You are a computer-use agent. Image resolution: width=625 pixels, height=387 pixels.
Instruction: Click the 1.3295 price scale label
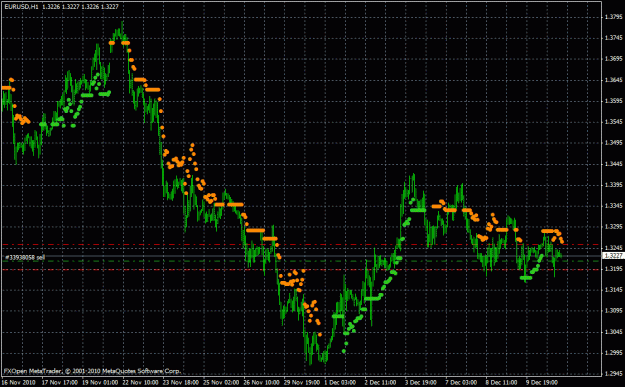coord(613,227)
